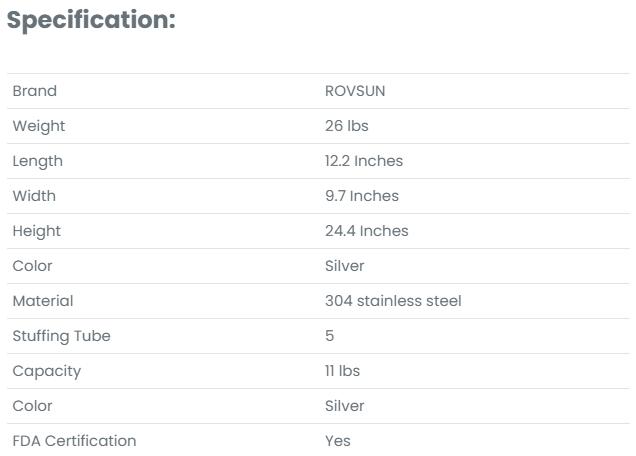Screen dimensions: 636x456
Task: Select the Capacity row label
Action: click(x=47, y=371)
